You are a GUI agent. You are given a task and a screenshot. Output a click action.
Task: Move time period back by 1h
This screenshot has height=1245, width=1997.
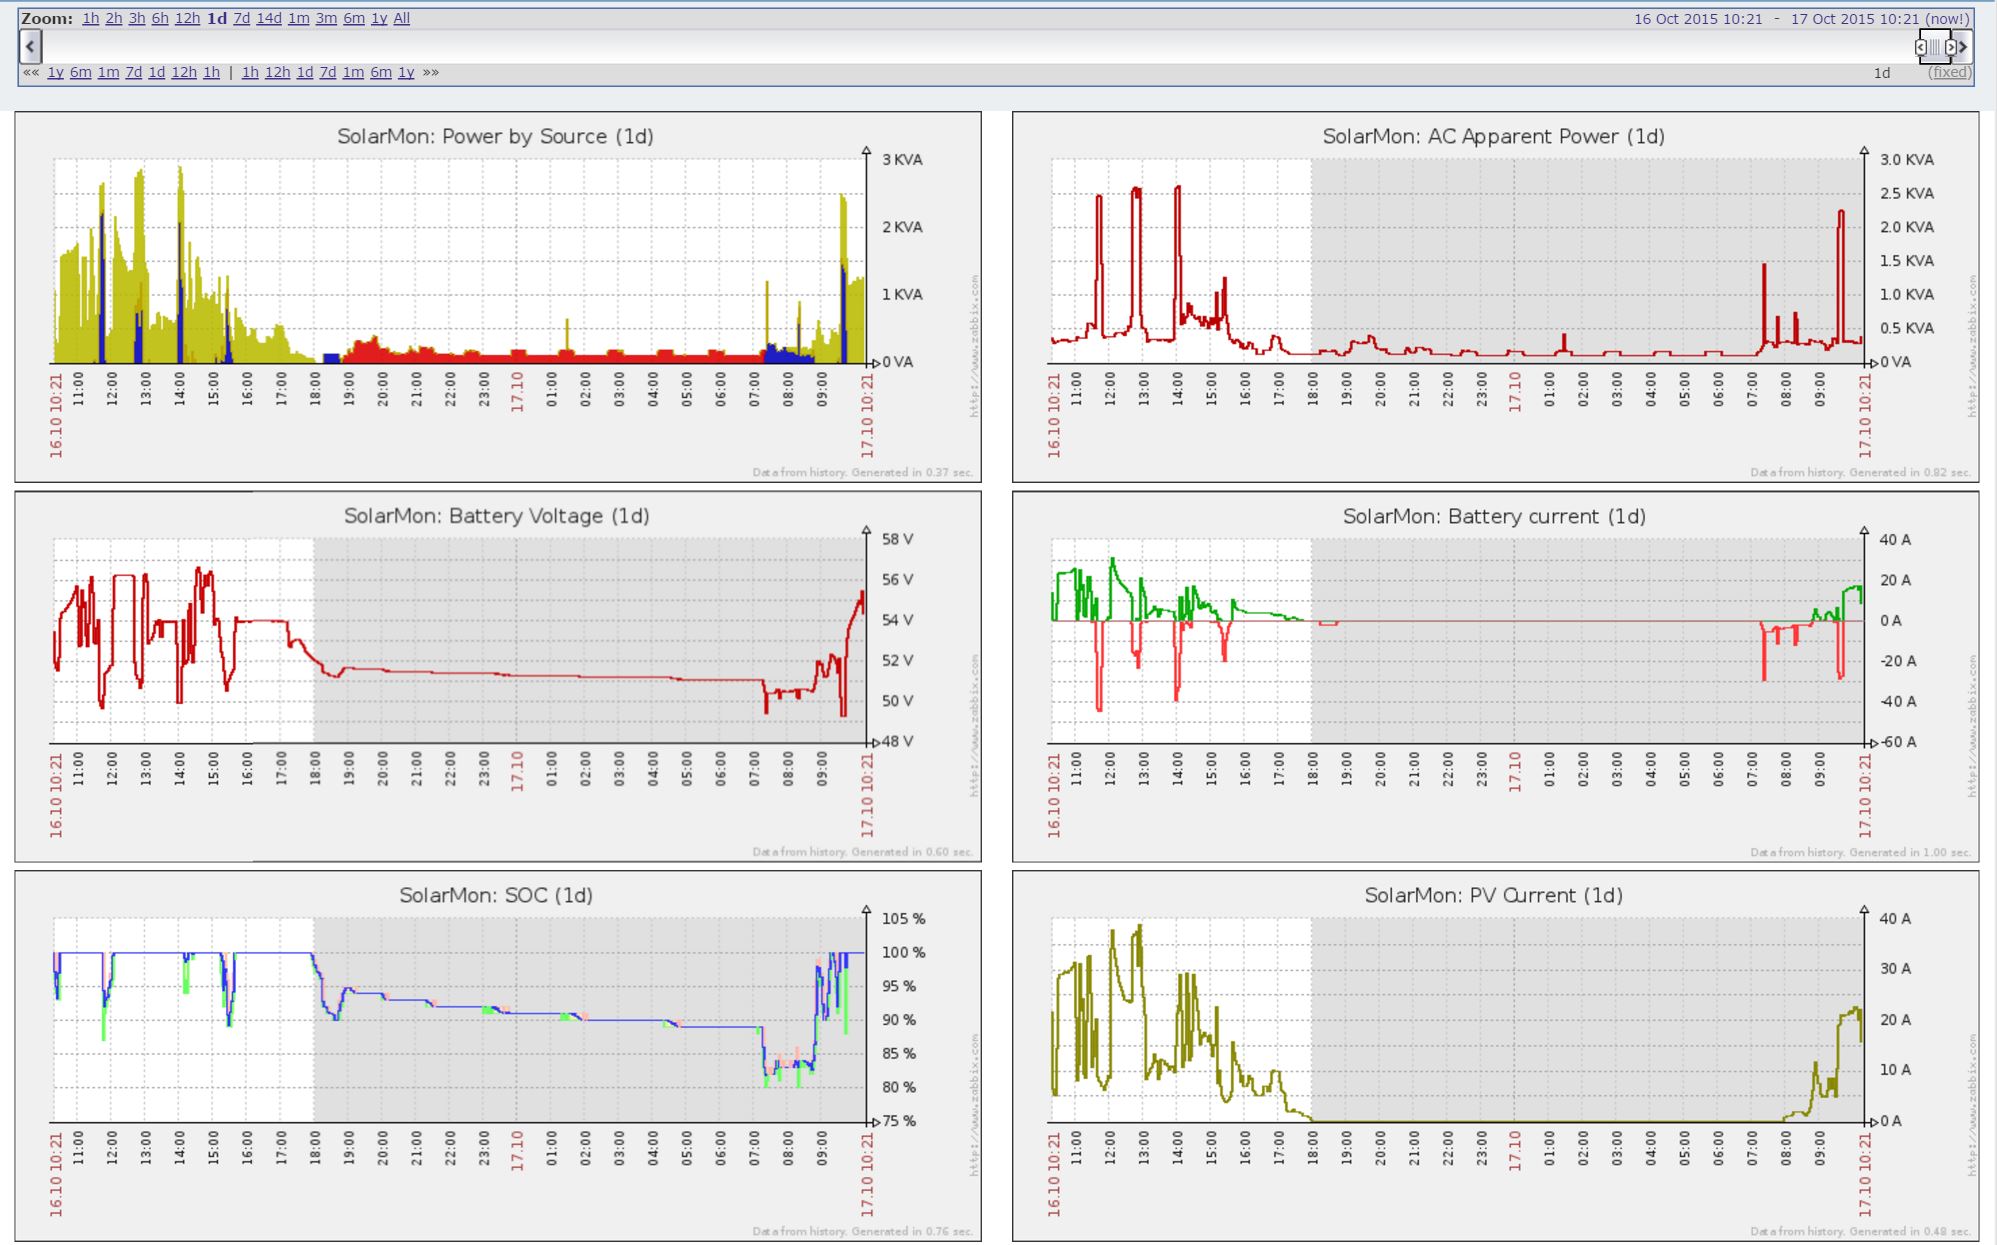tap(211, 72)
